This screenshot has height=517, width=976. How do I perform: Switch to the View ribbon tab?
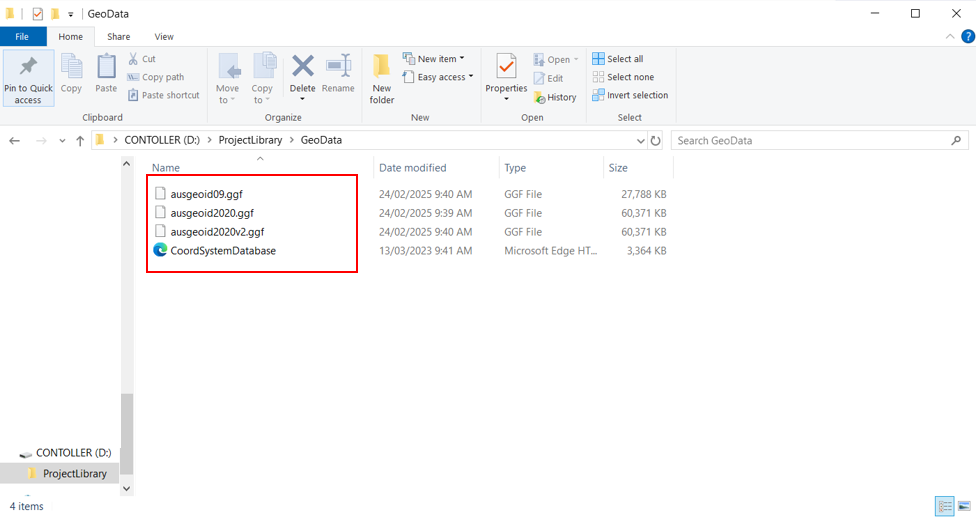(164, 37)
